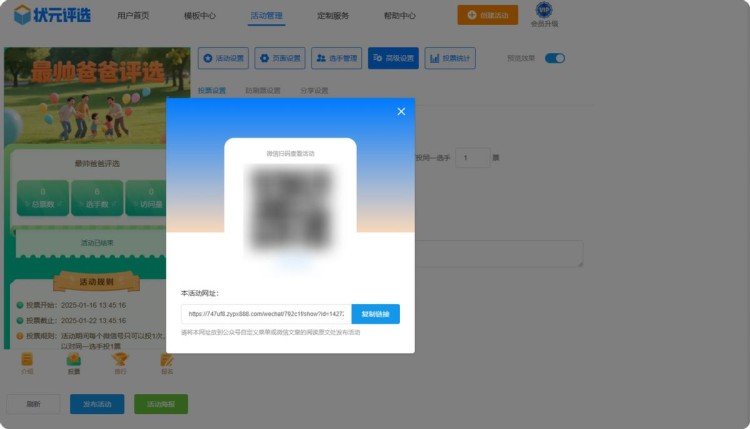Click the 状元评选 logo icon

tap(22, 16)
